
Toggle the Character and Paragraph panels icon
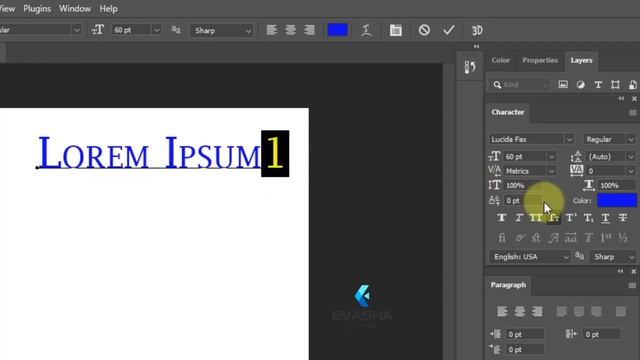point(396,30)
